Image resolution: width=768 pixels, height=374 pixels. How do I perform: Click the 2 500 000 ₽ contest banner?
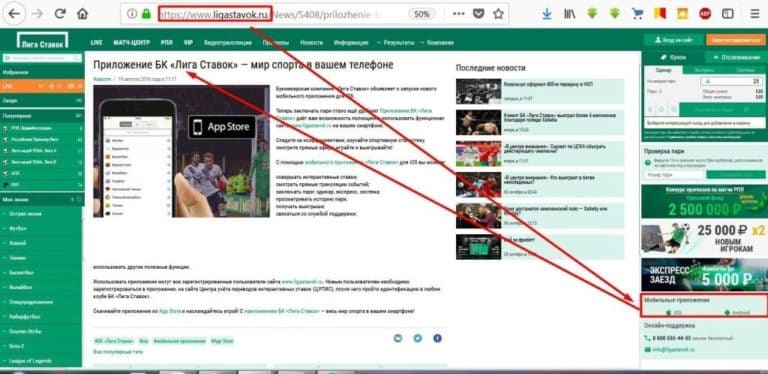[704, 202]
